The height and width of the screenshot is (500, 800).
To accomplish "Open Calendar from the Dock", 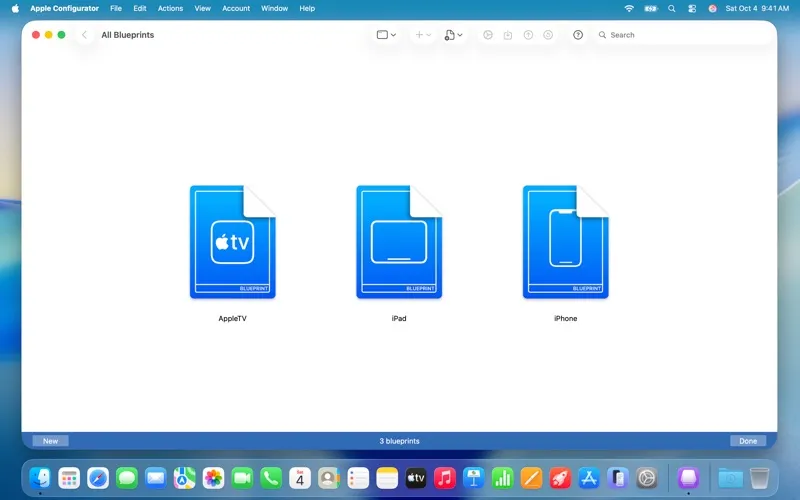I will click(x=300, y=478).
